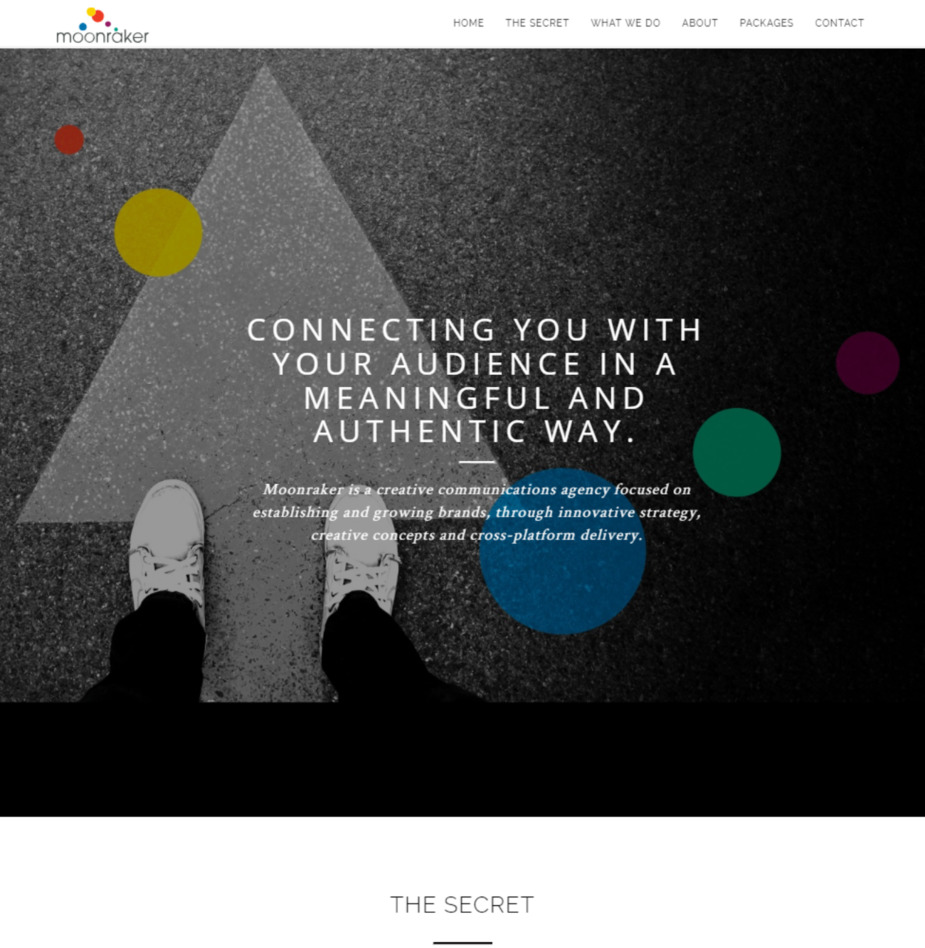This screenshot has height=948, width=925.
Task: Navigate to PACKAGES
Action: coord(766,23)
